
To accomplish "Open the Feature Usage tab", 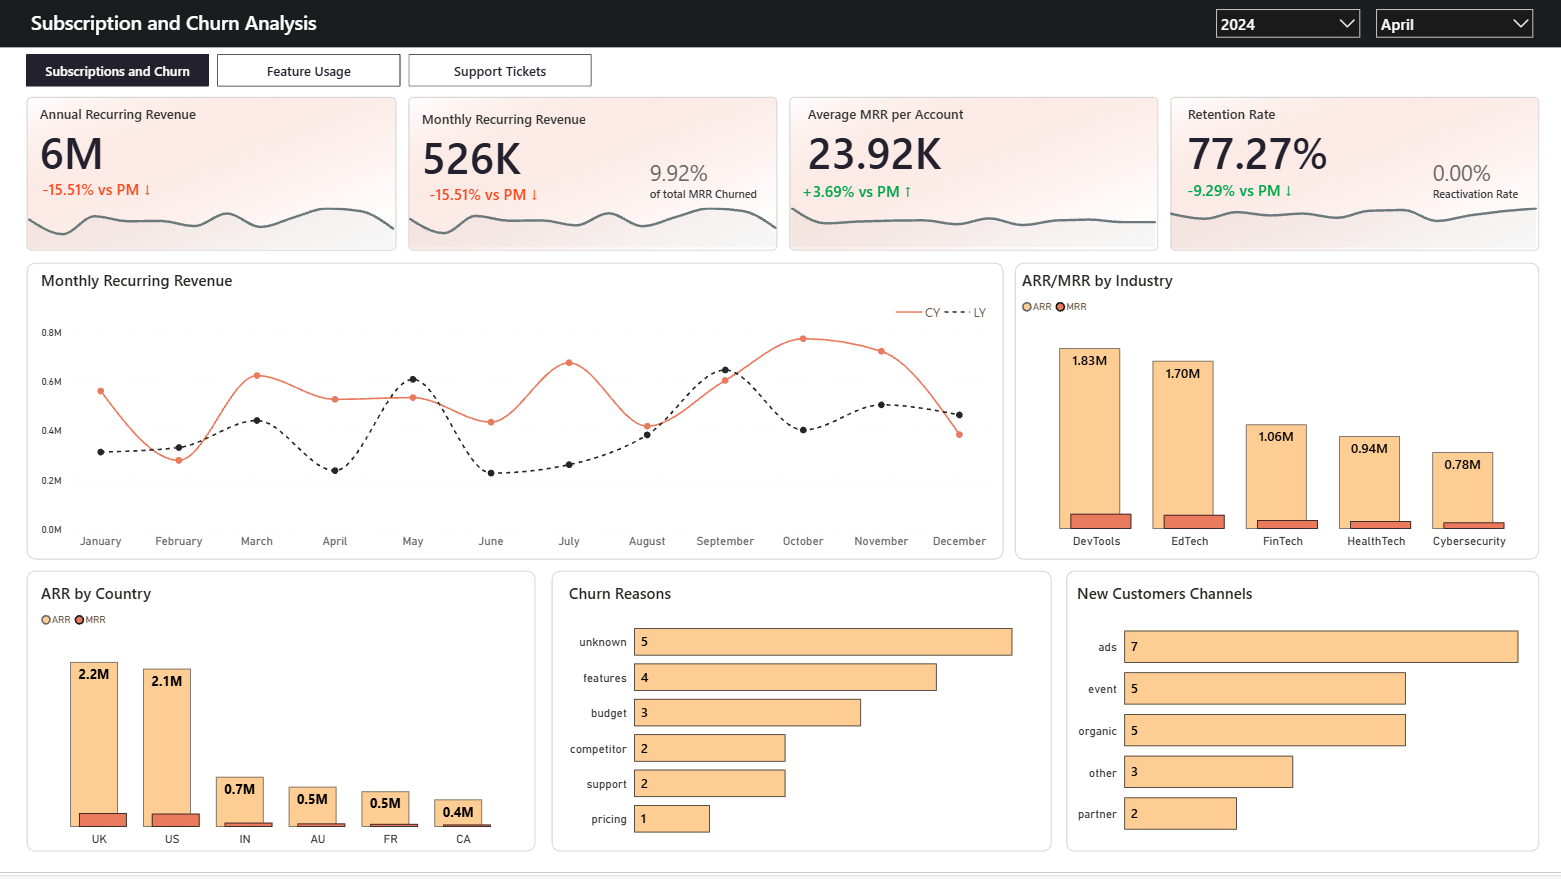I will 308,71.
